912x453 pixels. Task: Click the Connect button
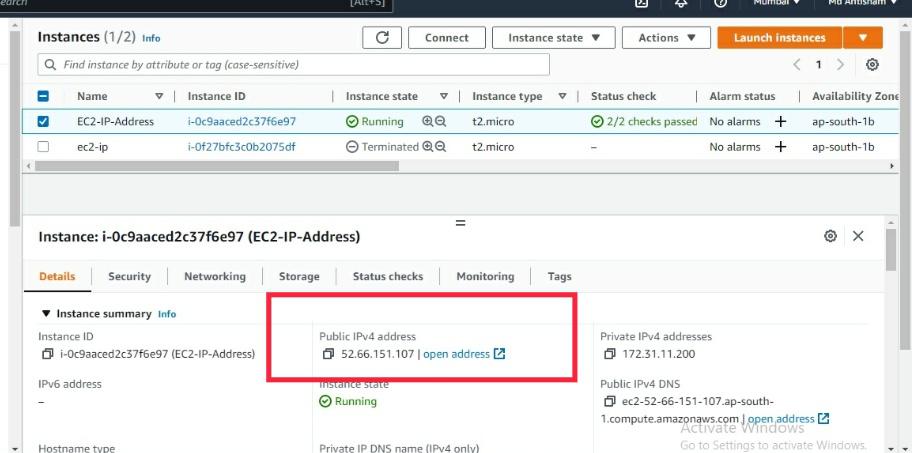[447, 38]
